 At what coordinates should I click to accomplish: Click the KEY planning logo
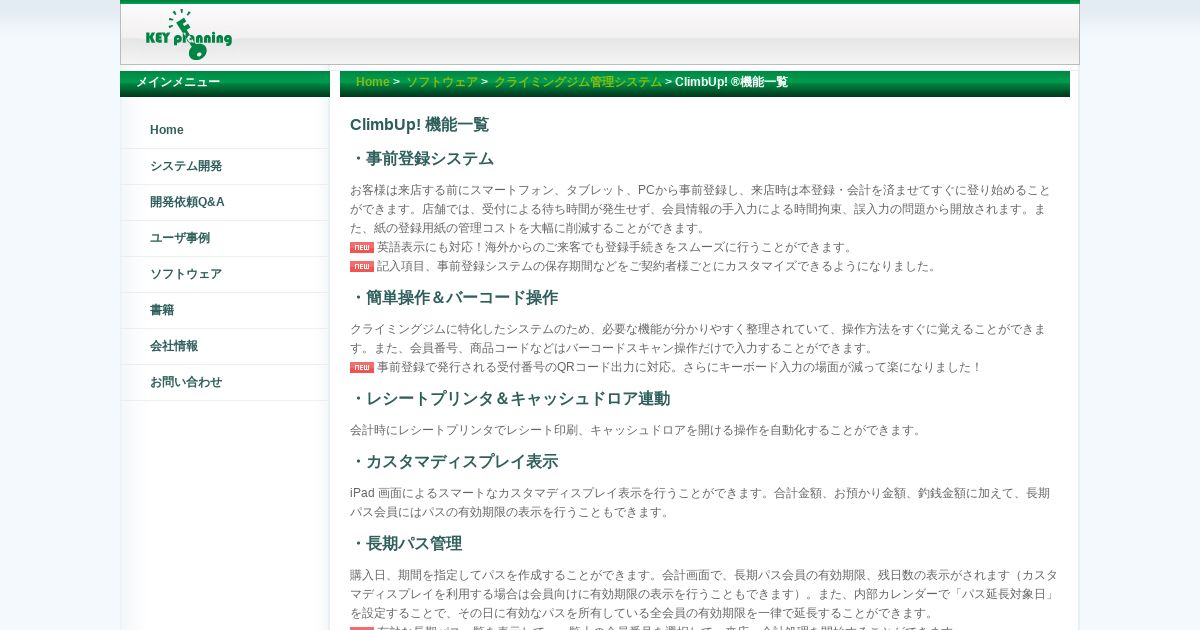189,35
